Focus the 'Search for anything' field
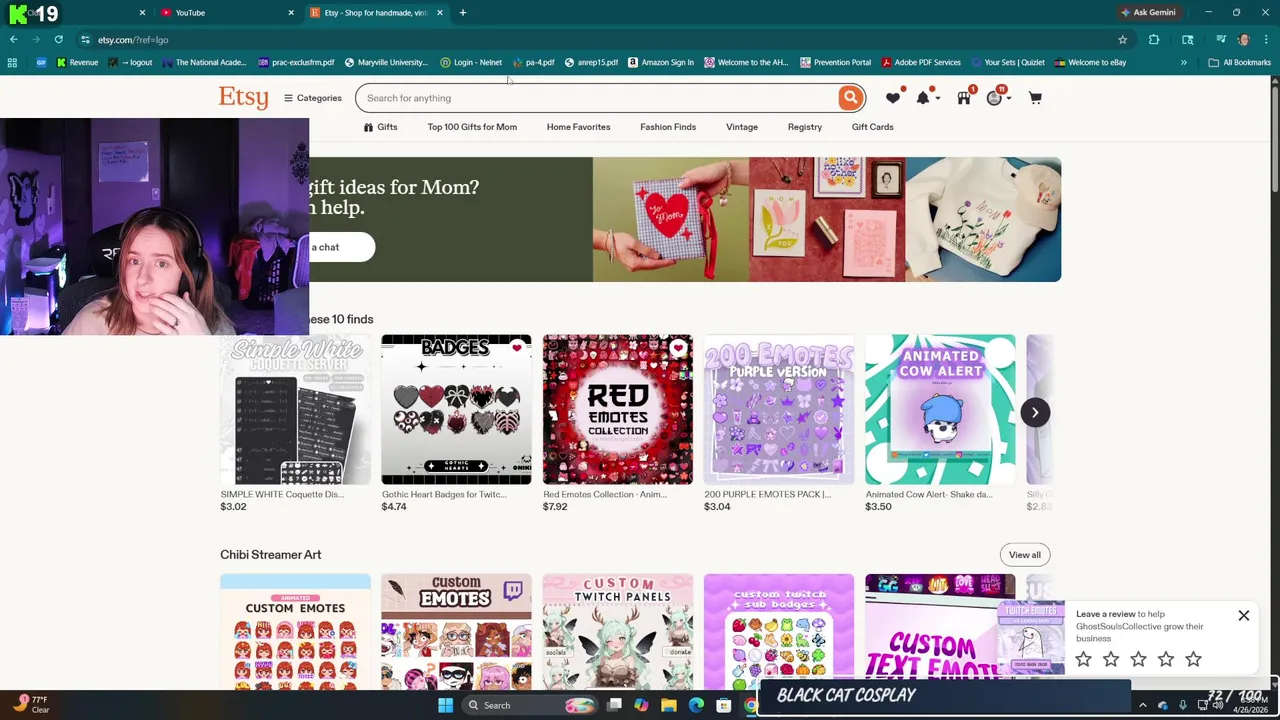This screenshot has width=1280, height=720. (600, 98)
